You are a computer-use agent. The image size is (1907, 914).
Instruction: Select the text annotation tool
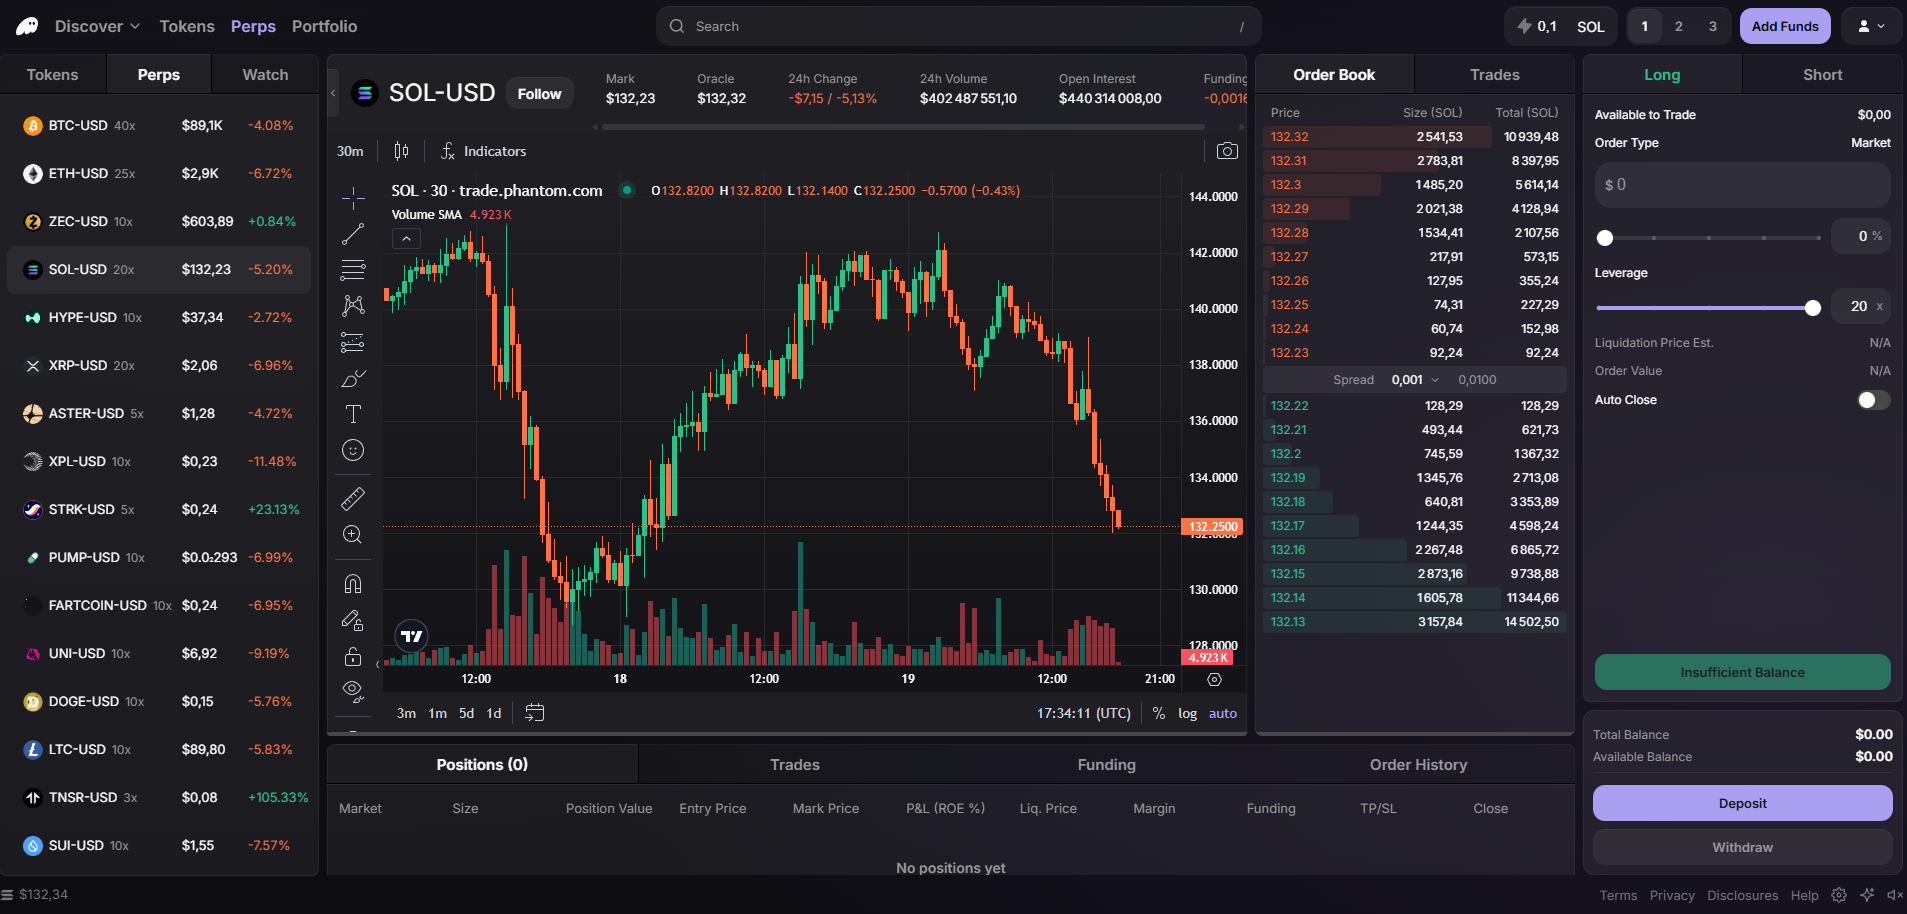[353, 414]
